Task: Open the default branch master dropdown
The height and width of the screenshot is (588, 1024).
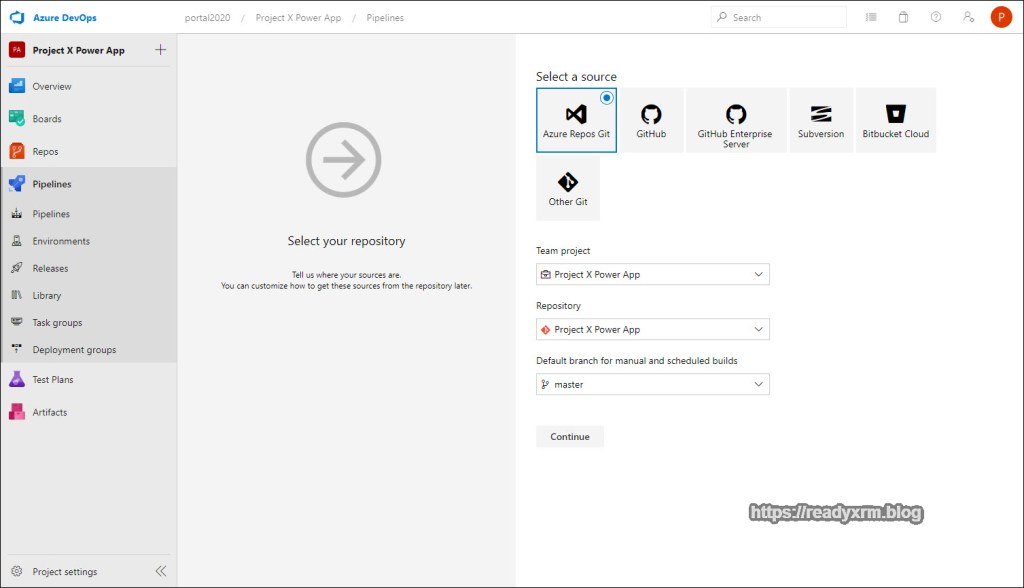Action: [x=653, y=384]
